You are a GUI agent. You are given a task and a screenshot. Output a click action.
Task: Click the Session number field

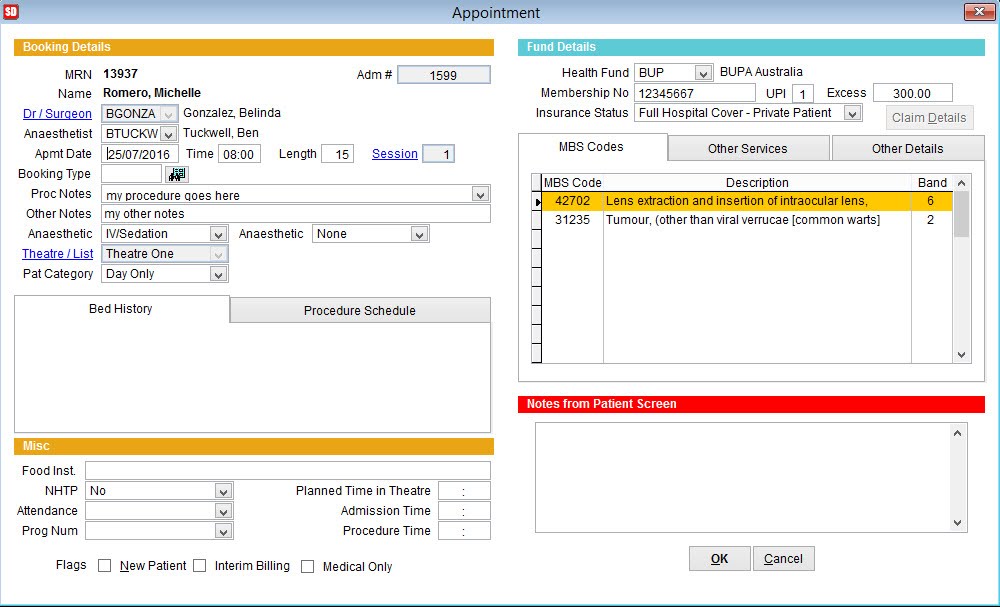[x=439, y=154]
